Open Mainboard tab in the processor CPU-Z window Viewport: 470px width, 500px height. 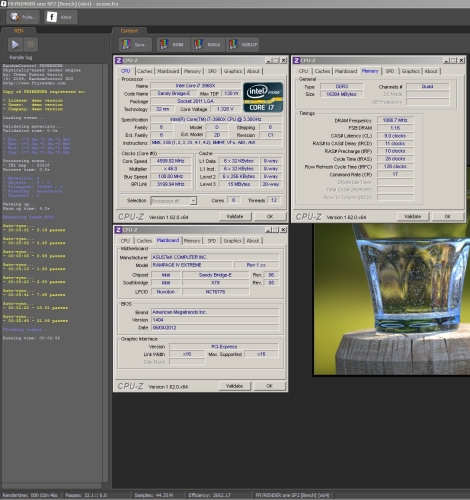pos(168,71)
